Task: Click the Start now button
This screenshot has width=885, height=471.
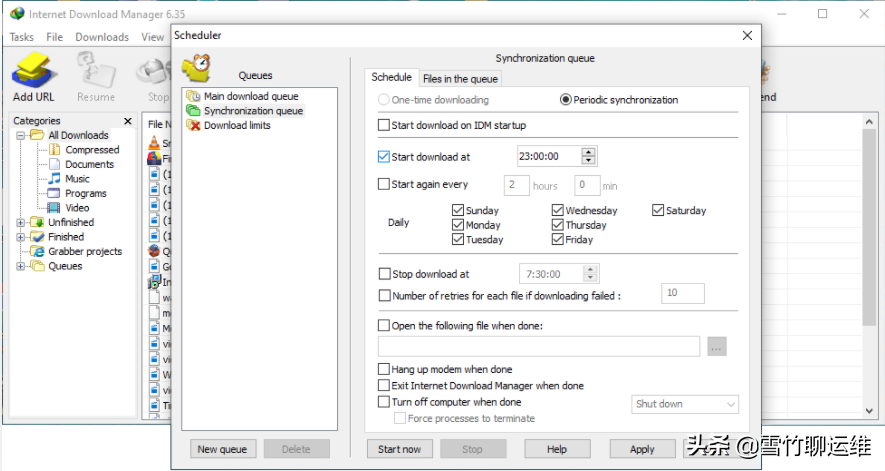Action: pos(400,450)
